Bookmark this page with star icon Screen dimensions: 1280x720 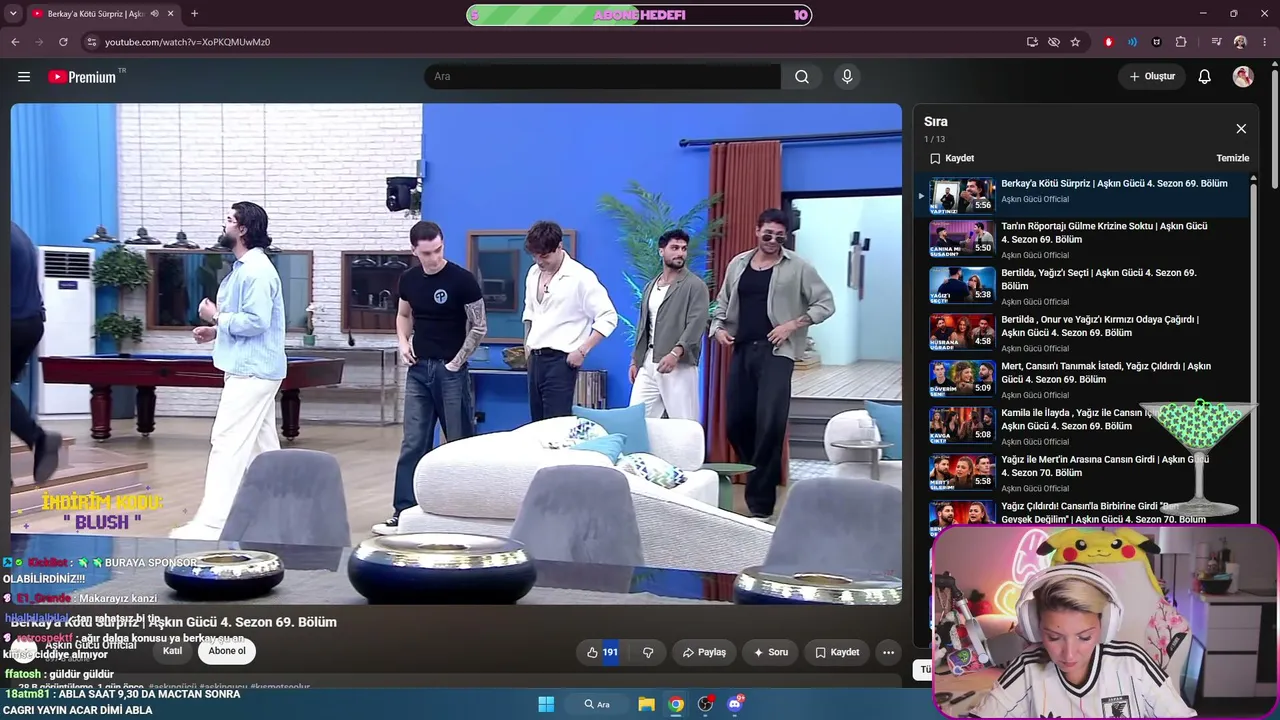pyautogui.click(x=1075, y=42)
